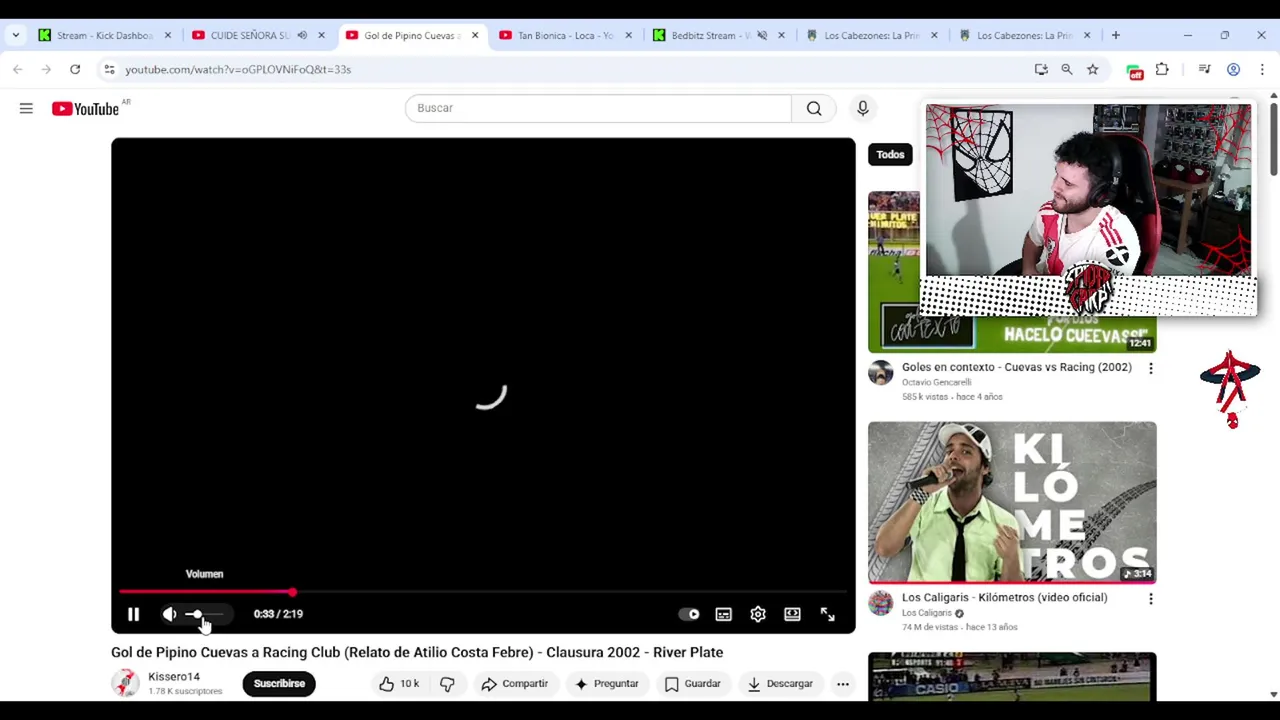
Task: Open the Los Caligaris channel avatar
Action: click(x=880, y=603)
